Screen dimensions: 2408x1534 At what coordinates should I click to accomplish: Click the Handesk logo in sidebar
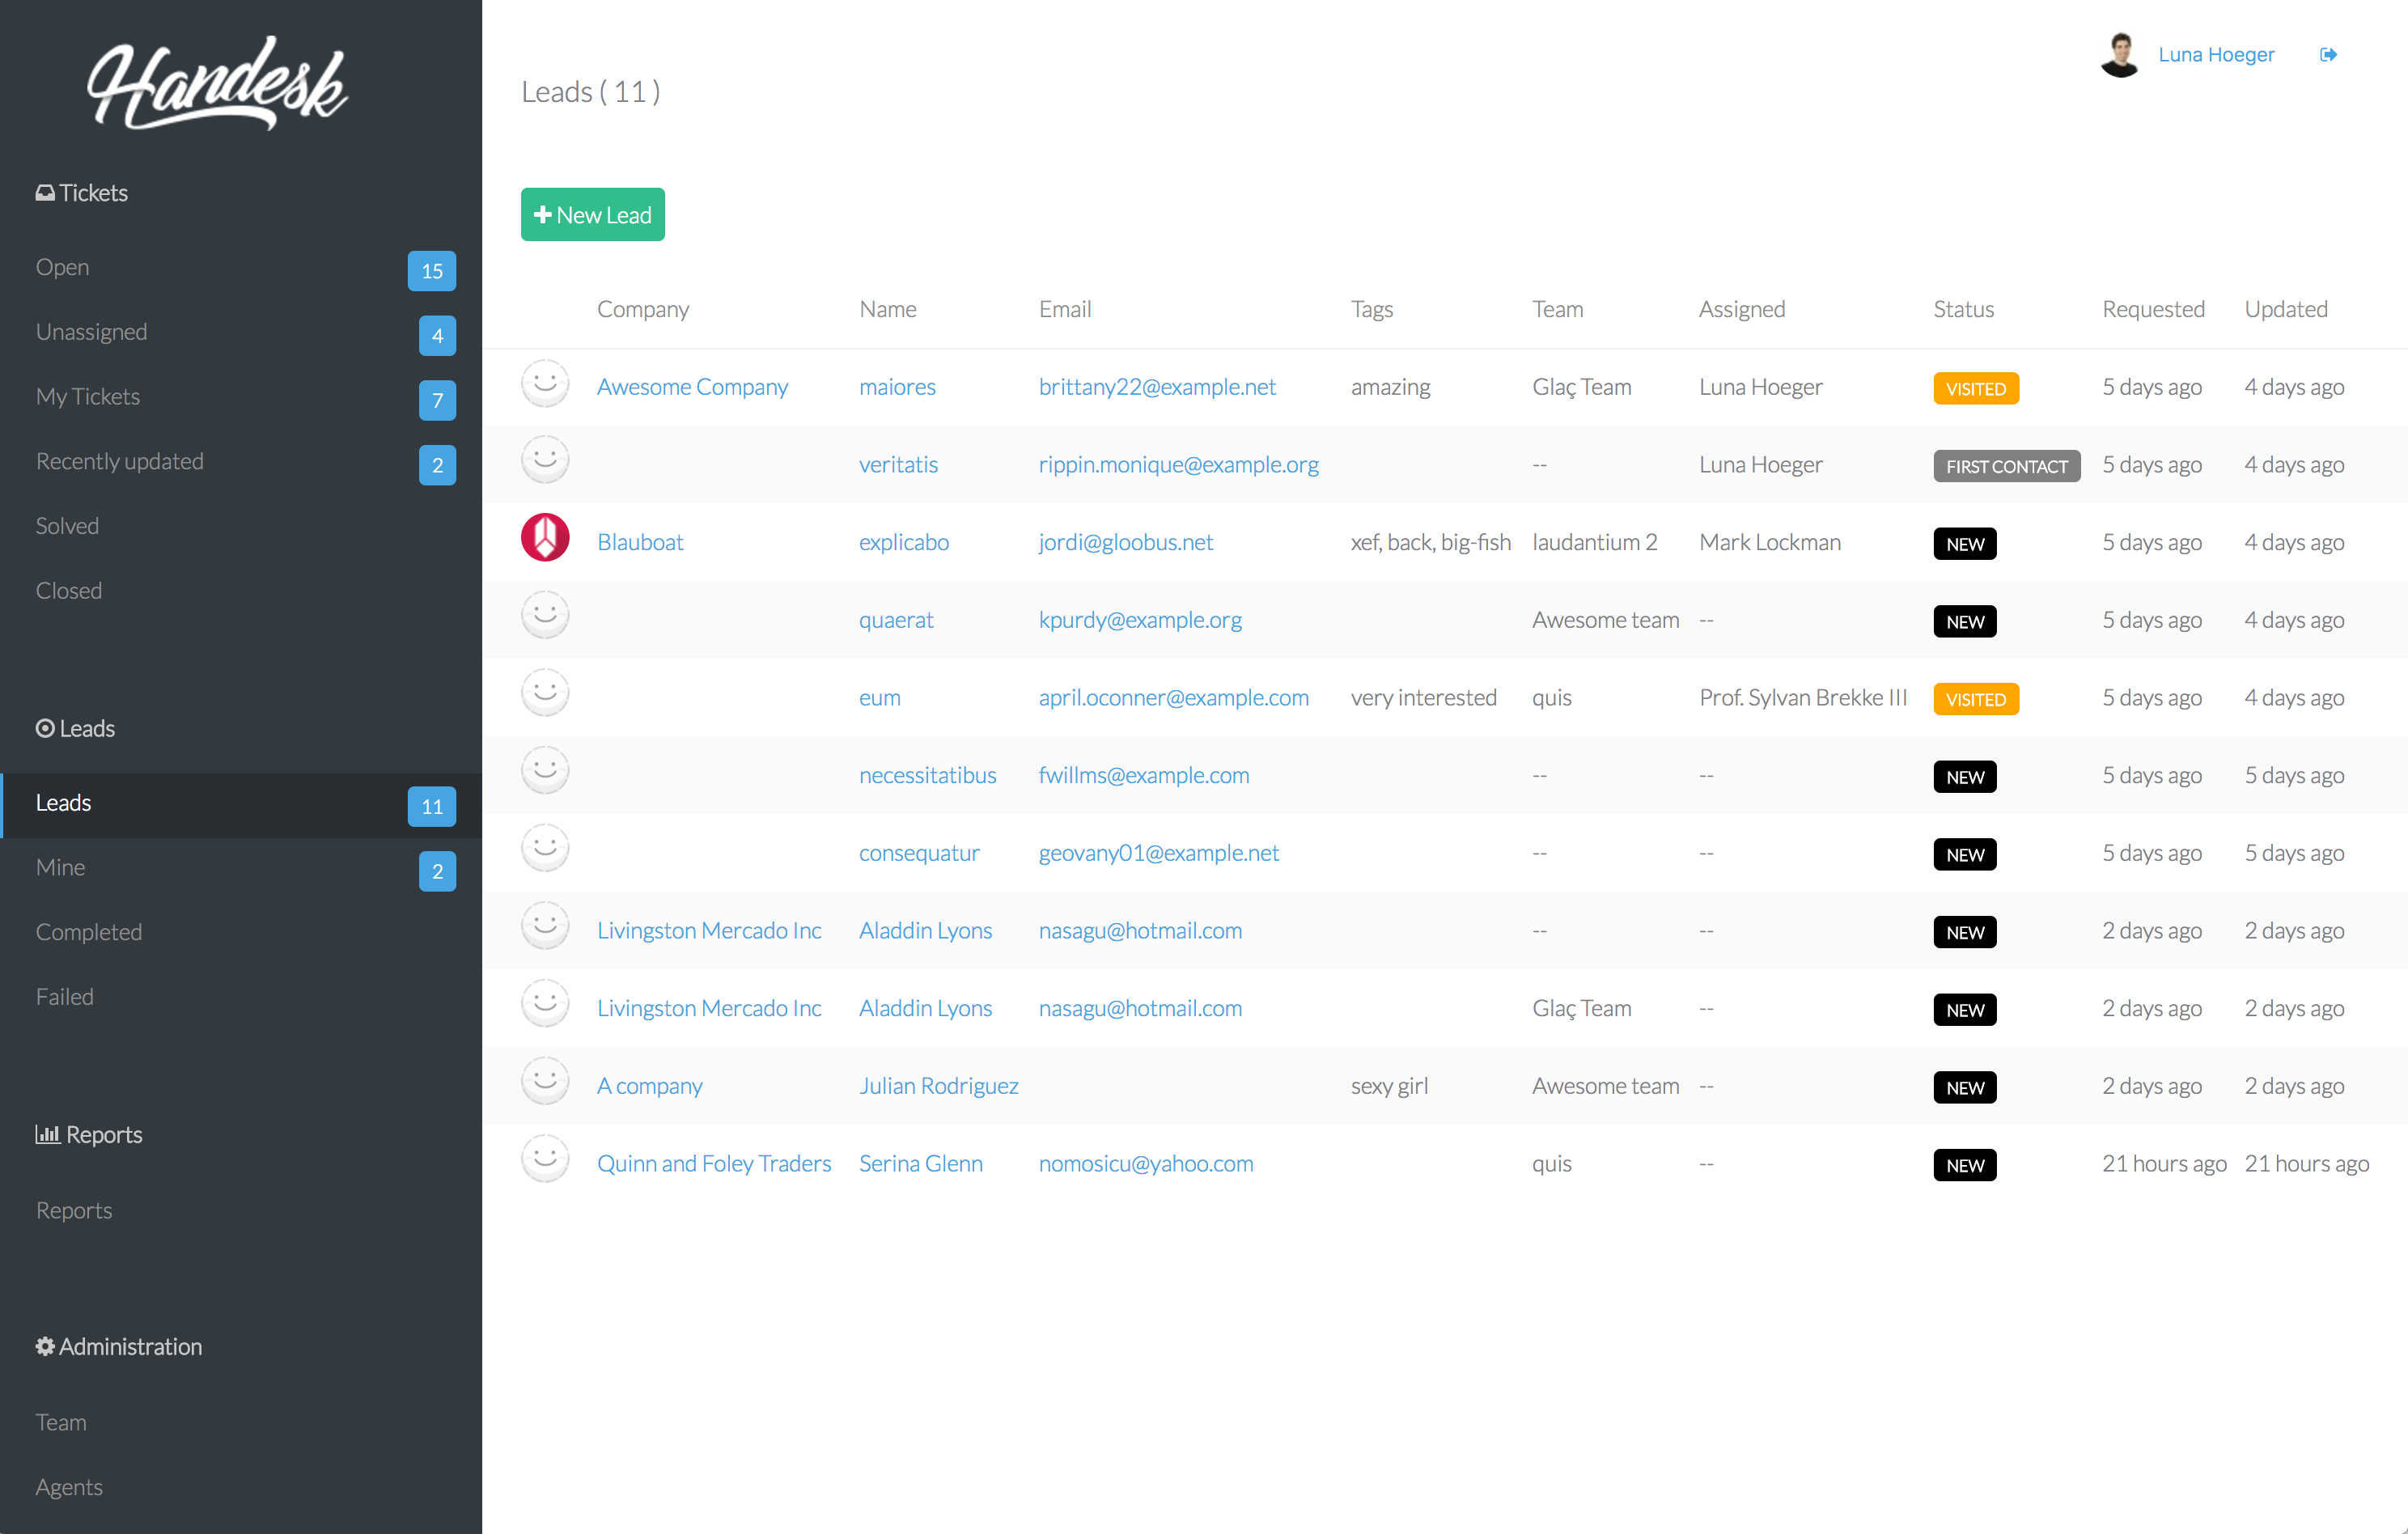point(218,84)
